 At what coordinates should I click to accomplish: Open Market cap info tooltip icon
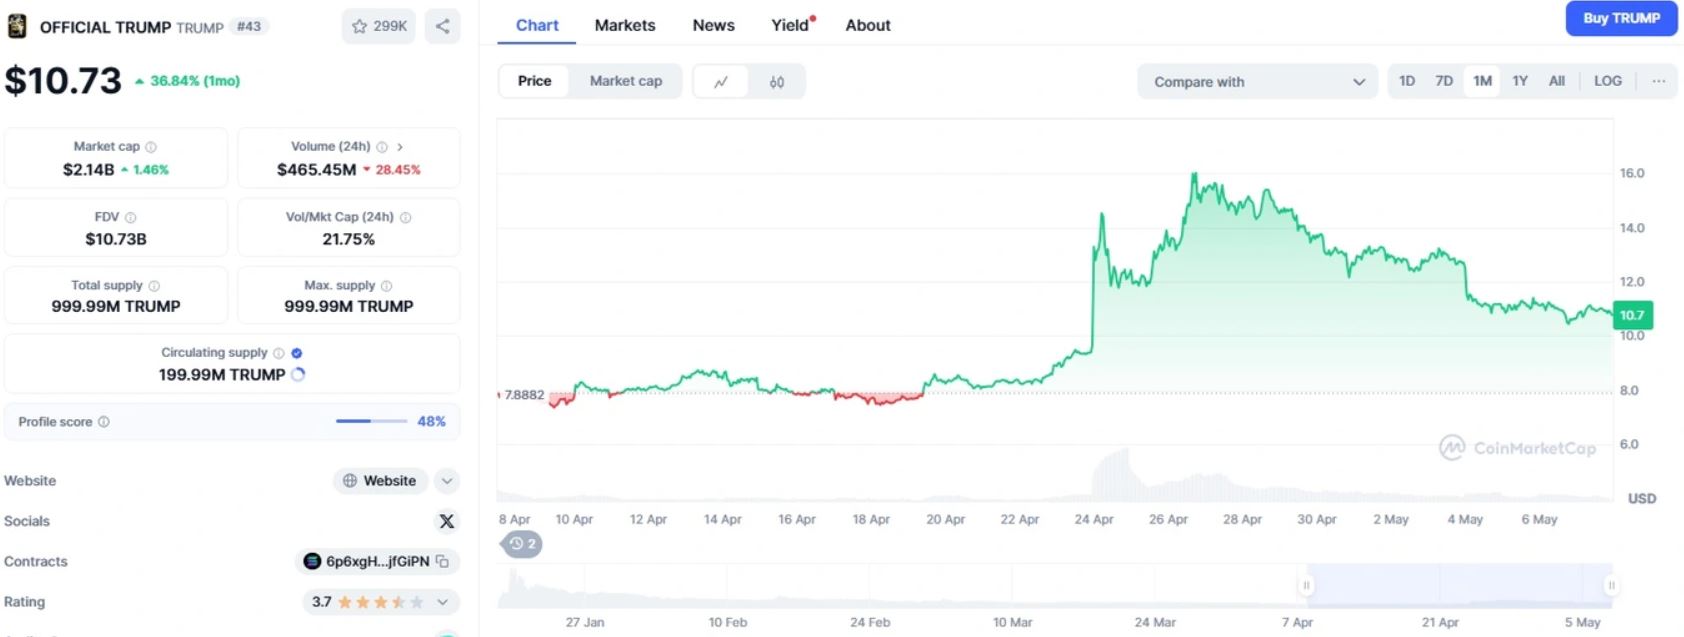(151, 147)
